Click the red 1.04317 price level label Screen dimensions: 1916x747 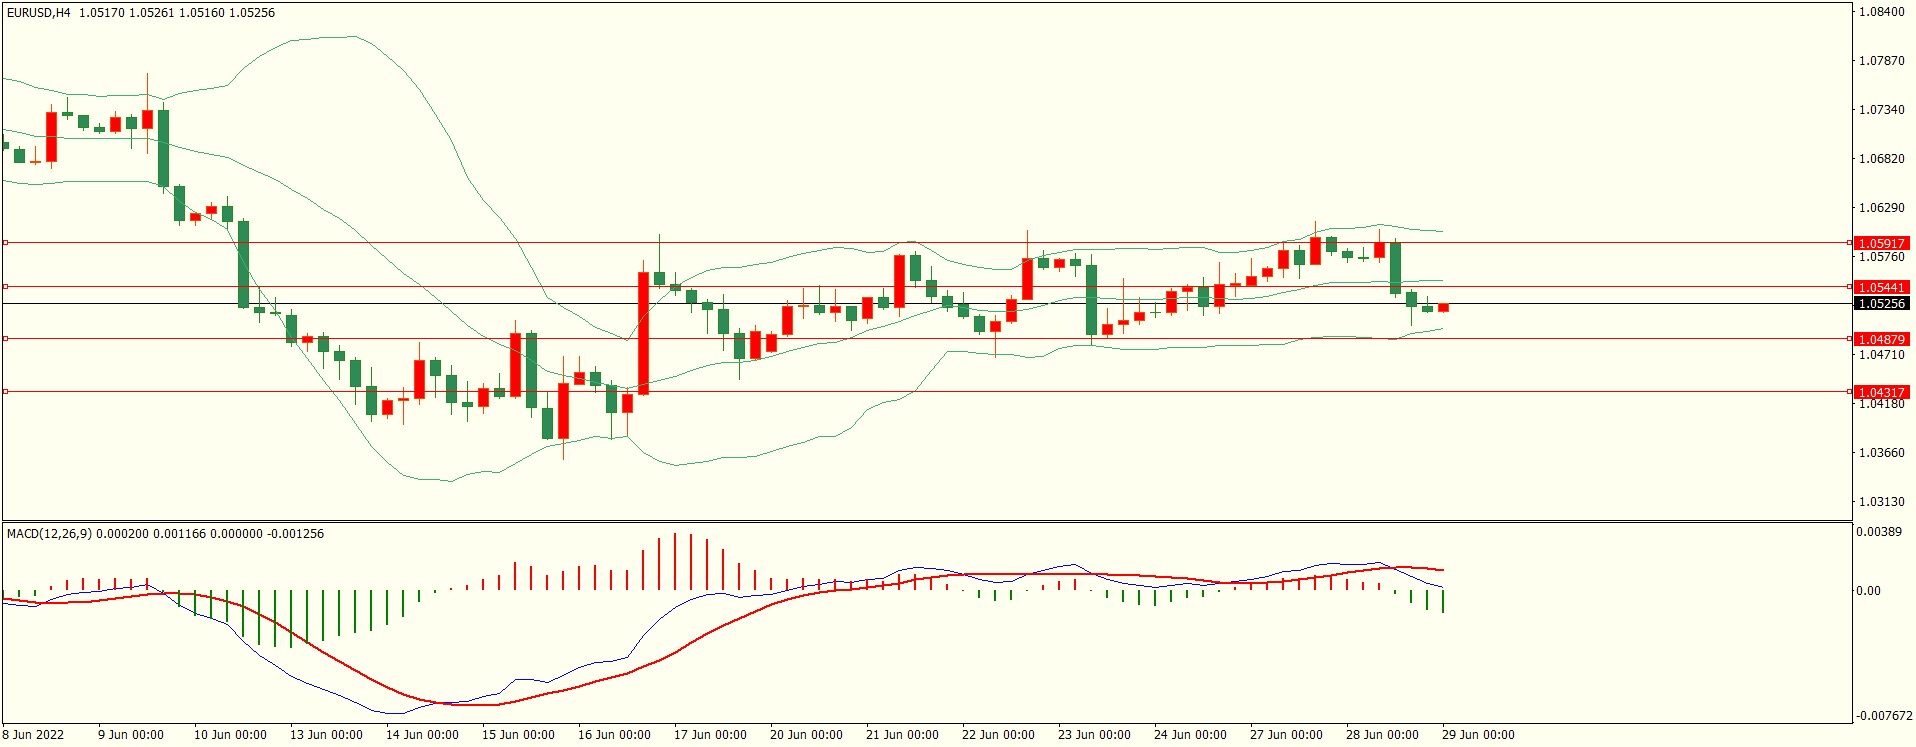[1881, 392]
